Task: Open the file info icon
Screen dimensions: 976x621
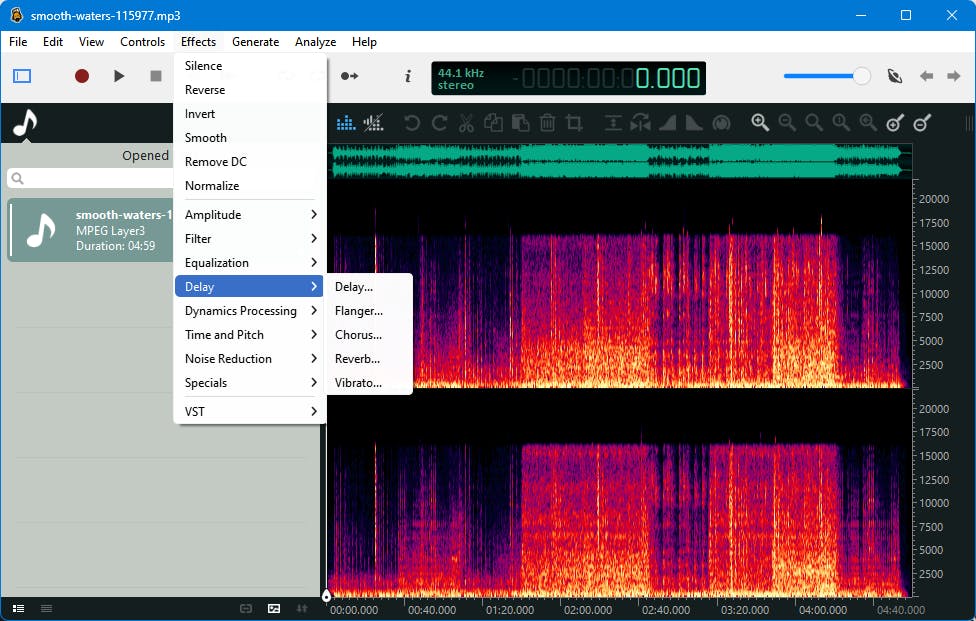Action: click(407, 76)
